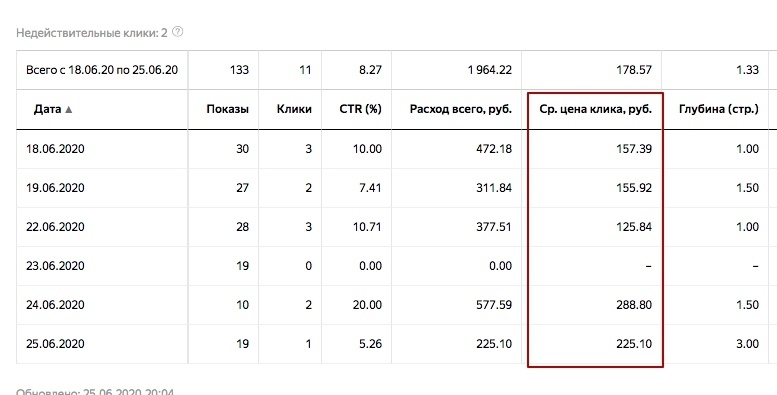
Task: Click the CTR (%) column header
Action: (x=360, y=109)
